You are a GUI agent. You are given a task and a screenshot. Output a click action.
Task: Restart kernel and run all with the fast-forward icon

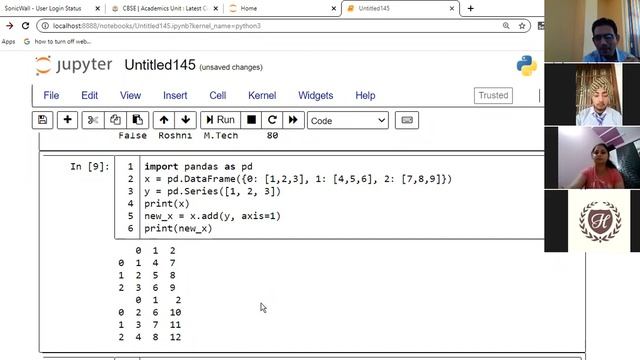tap(293, 120)
